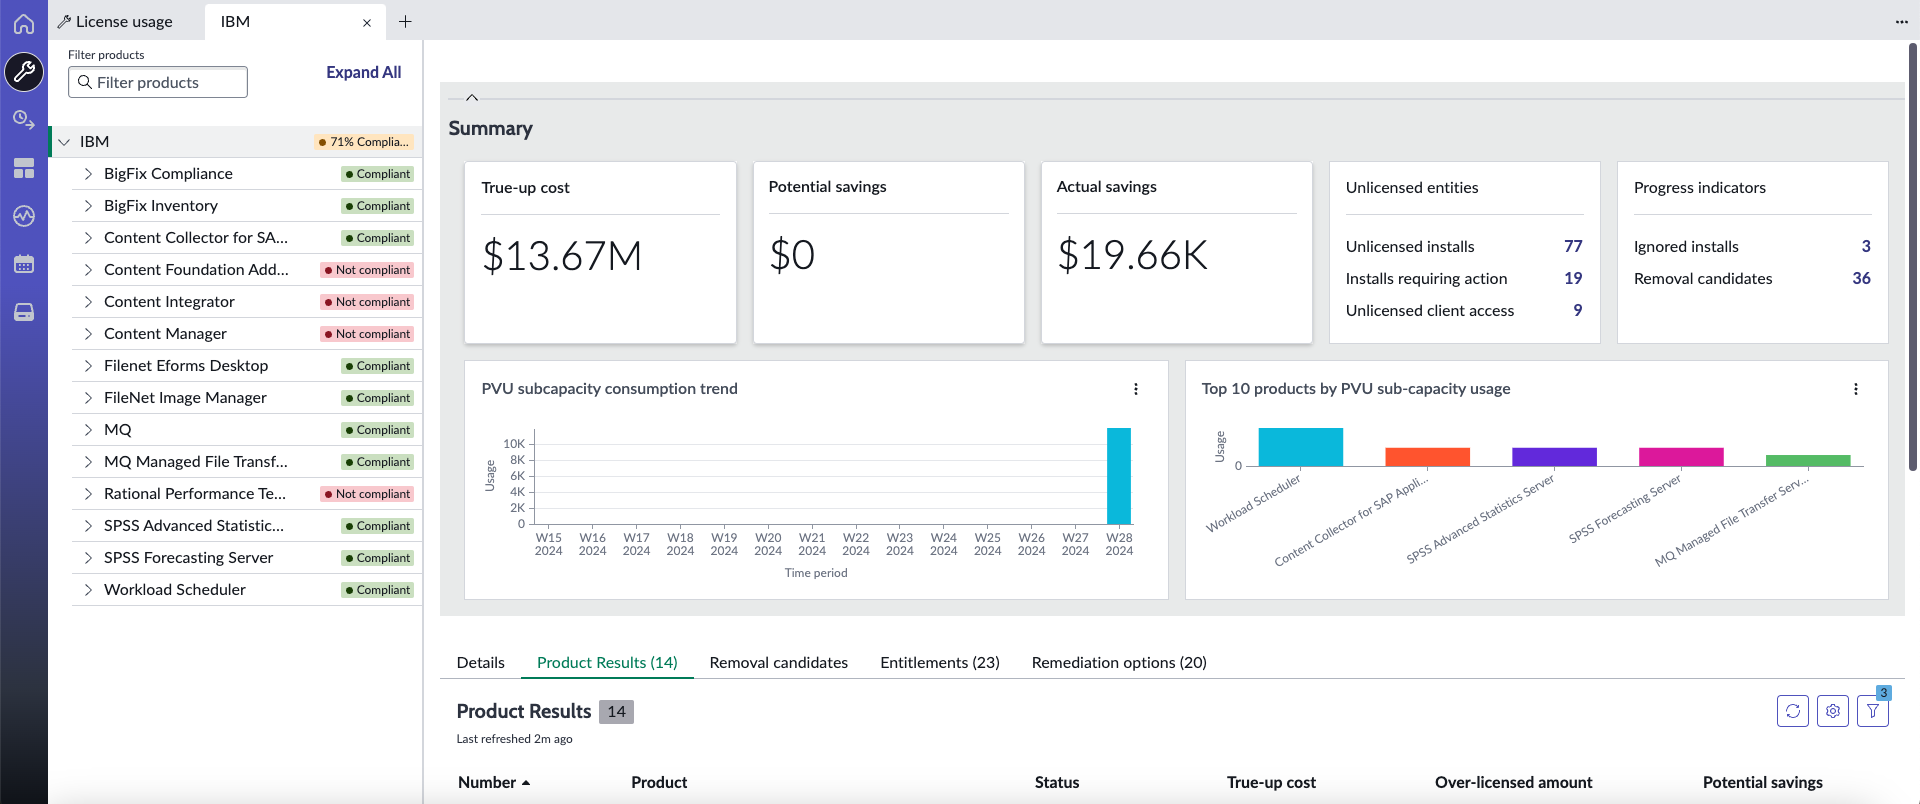Click the $13.67M True-up cost value
This screenshot has height=804, width=1920.
(x=562, y=256)
